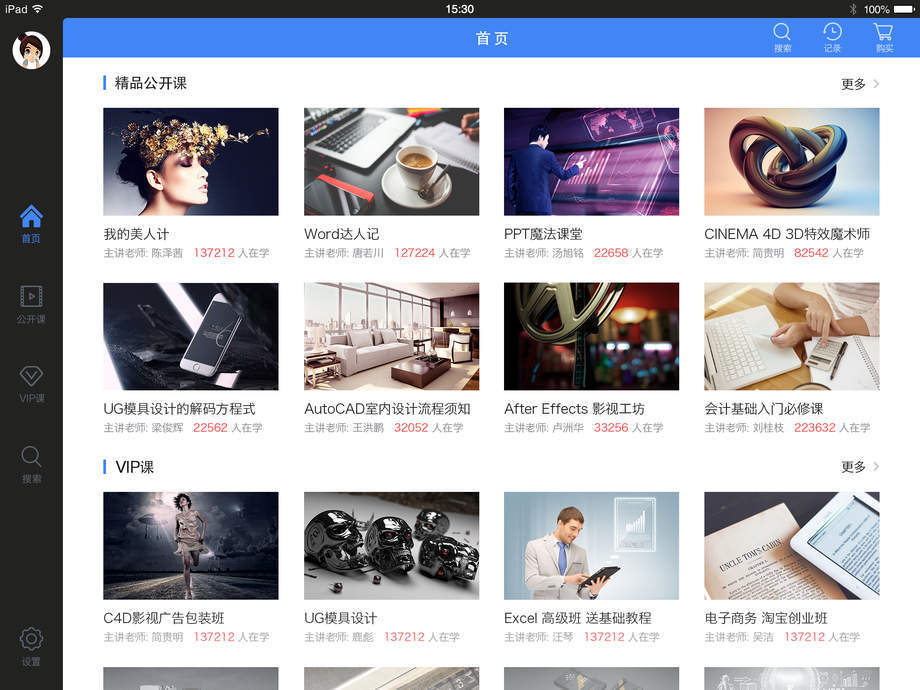This screenshot has width=920, height=690.
Task: Open the CINEMA 4D knot course thumbnail
Action: (x=792, y=161)
